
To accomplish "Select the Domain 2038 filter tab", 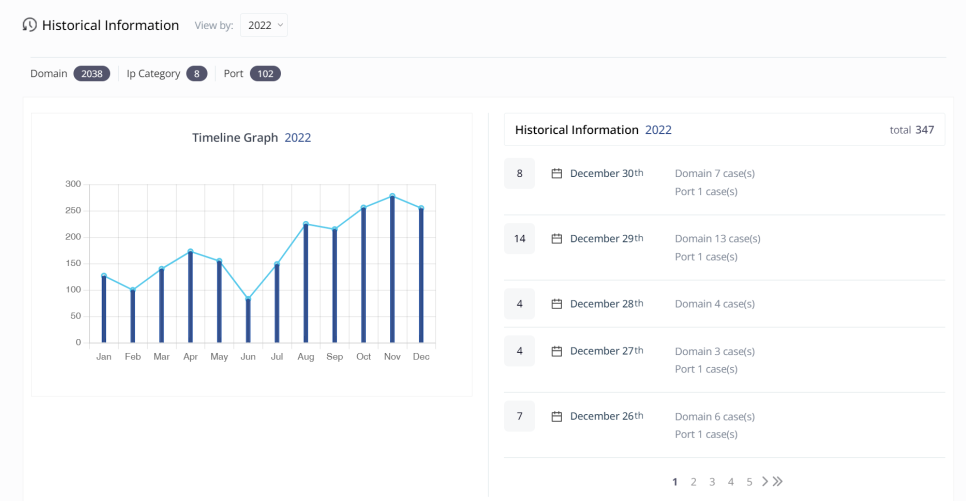I will [70, 73].
